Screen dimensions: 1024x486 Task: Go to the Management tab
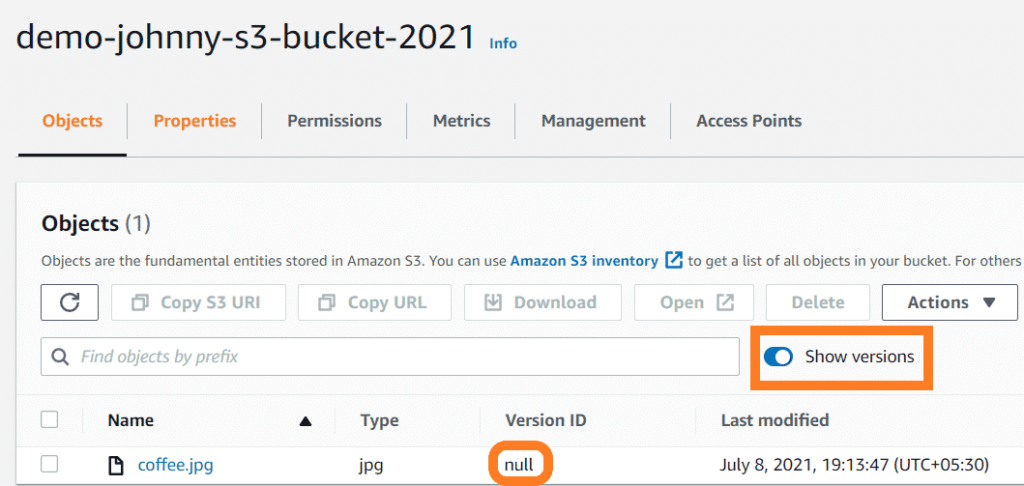point(593,121)
